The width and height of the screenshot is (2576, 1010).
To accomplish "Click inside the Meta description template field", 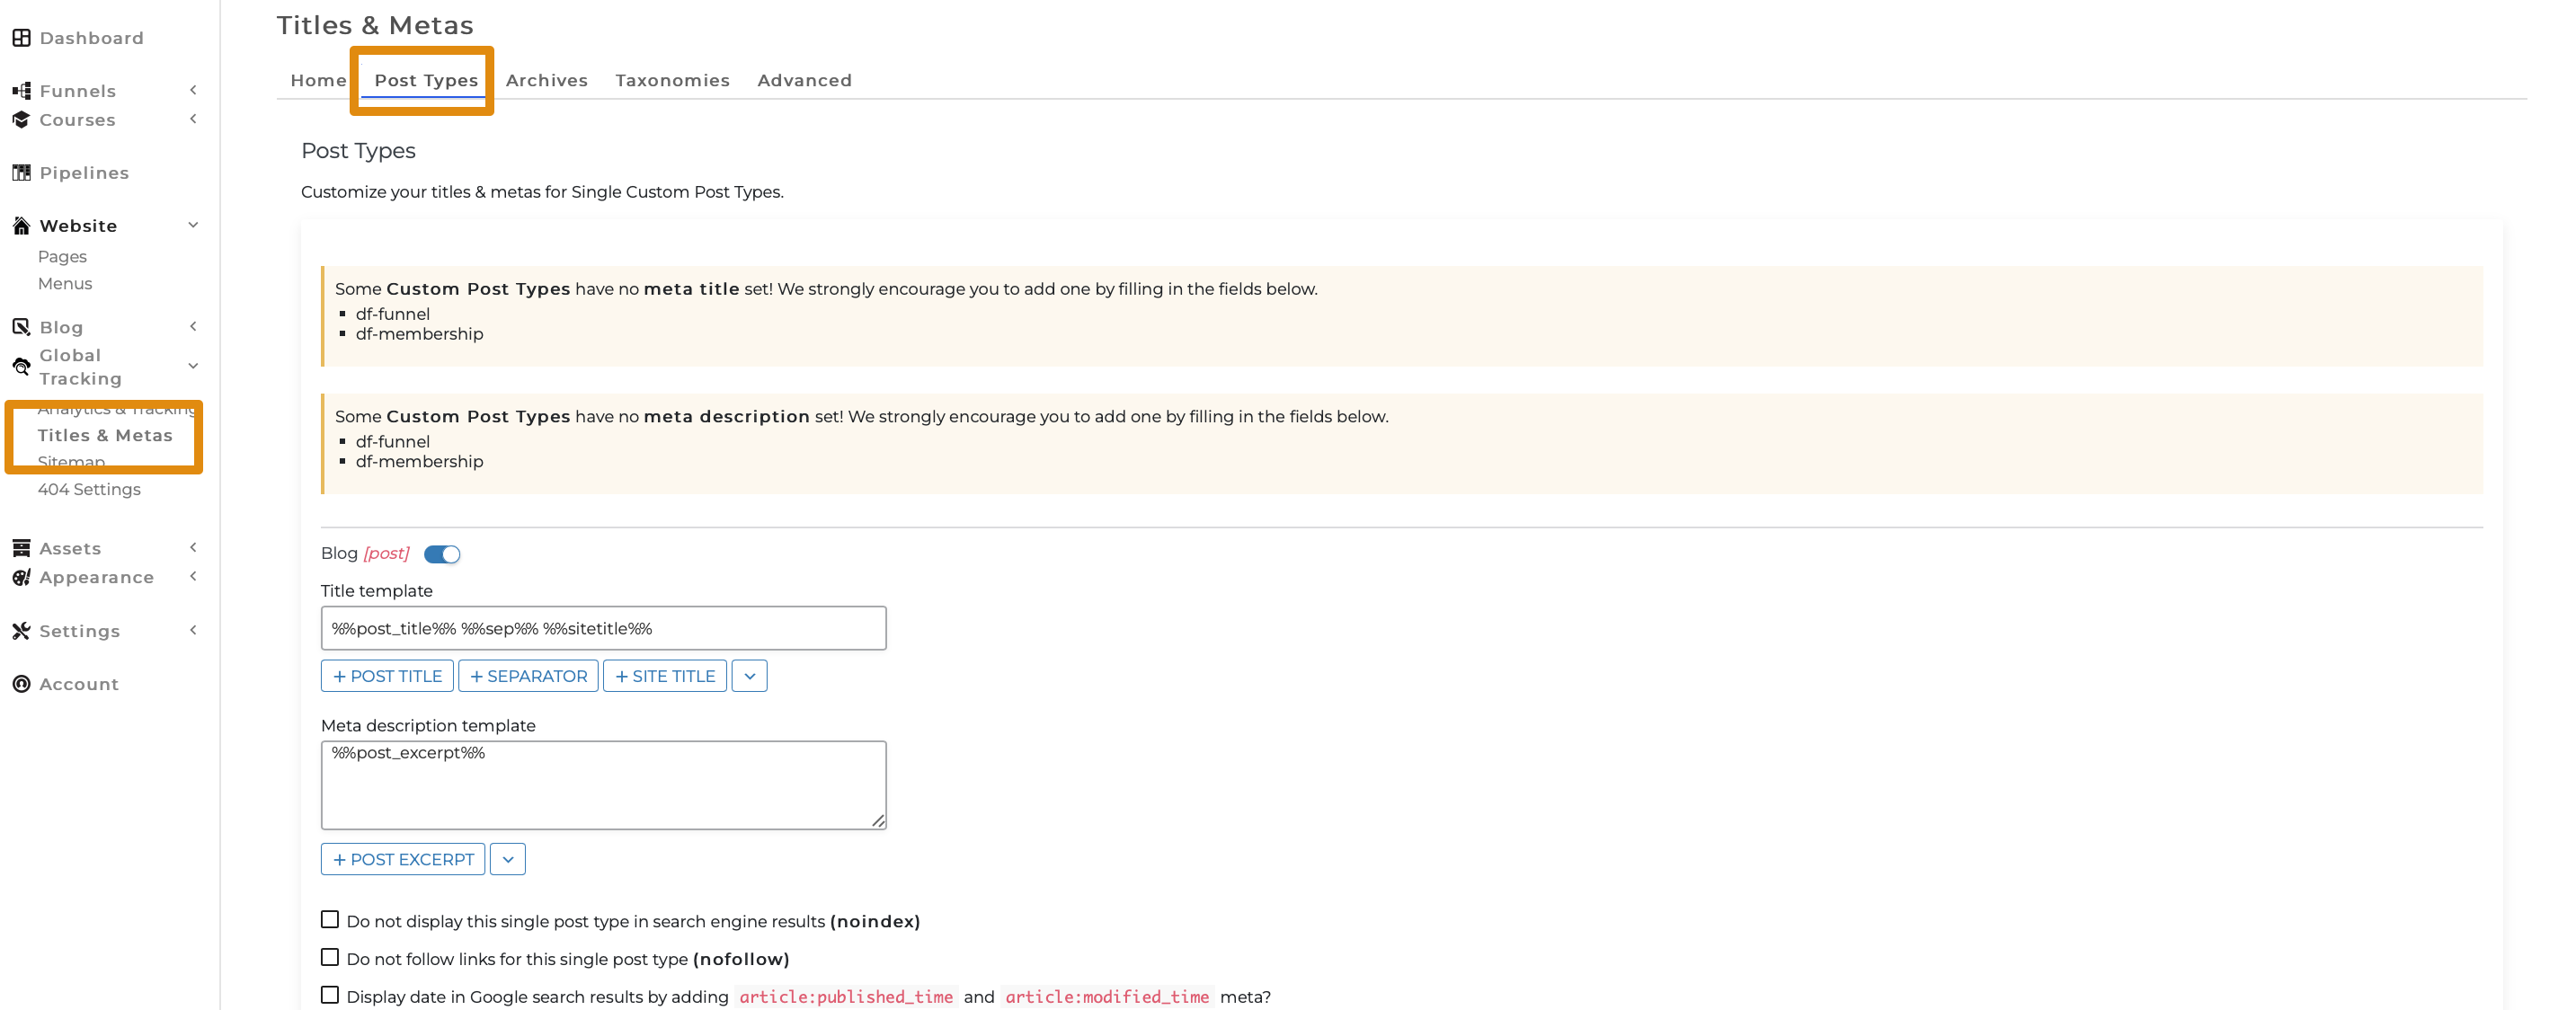I will pyautogui.click(x=602, y=784).
